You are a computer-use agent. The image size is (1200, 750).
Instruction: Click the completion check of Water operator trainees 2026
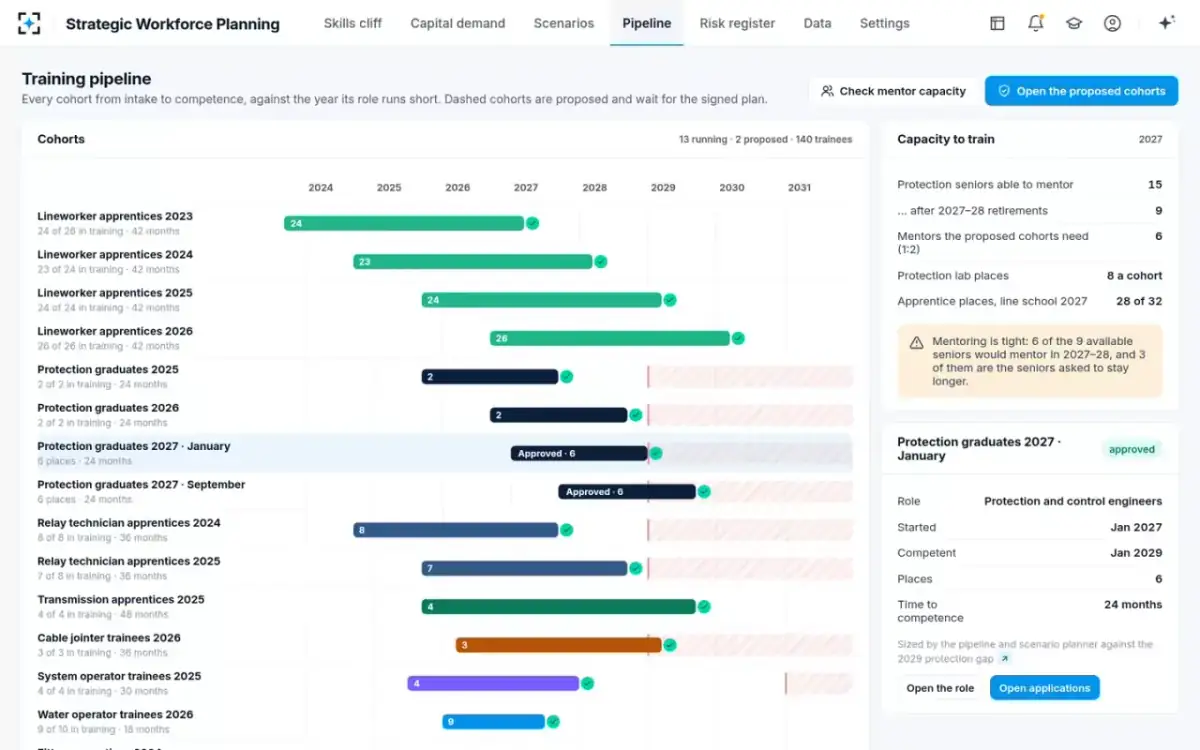[553, 721]
